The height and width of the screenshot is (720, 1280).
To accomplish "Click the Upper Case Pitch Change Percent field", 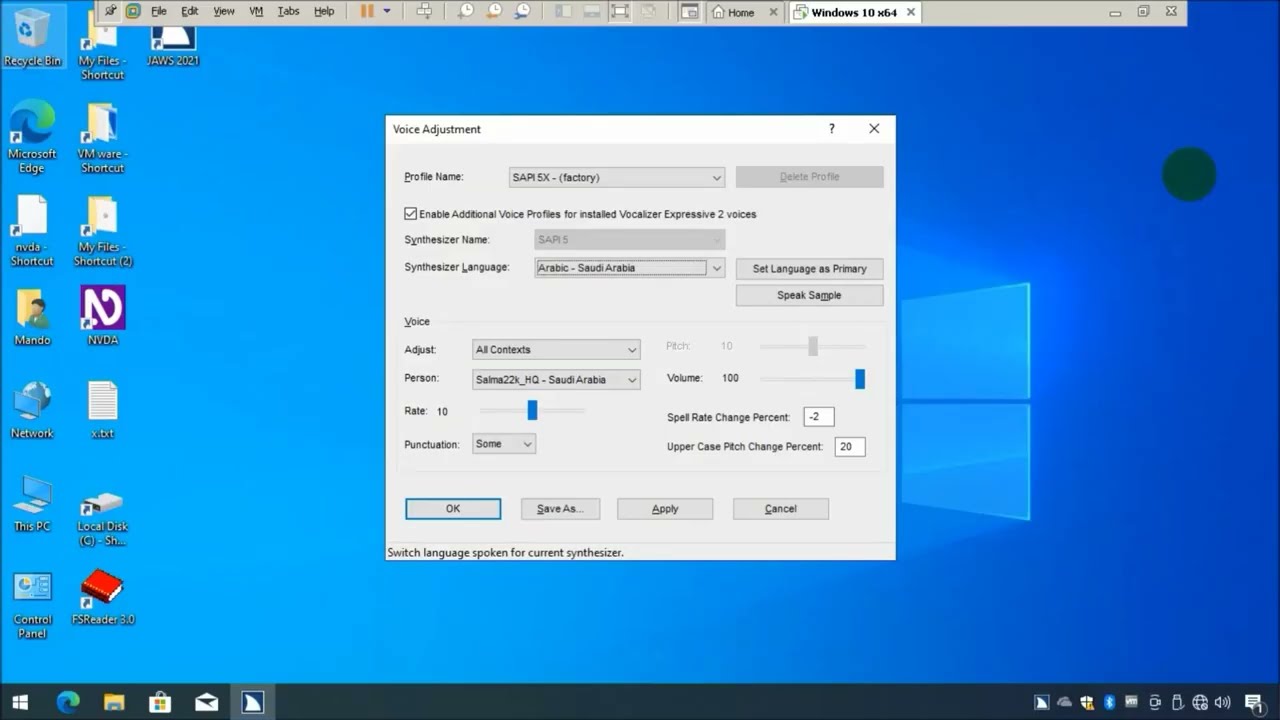I will [850, 447].
